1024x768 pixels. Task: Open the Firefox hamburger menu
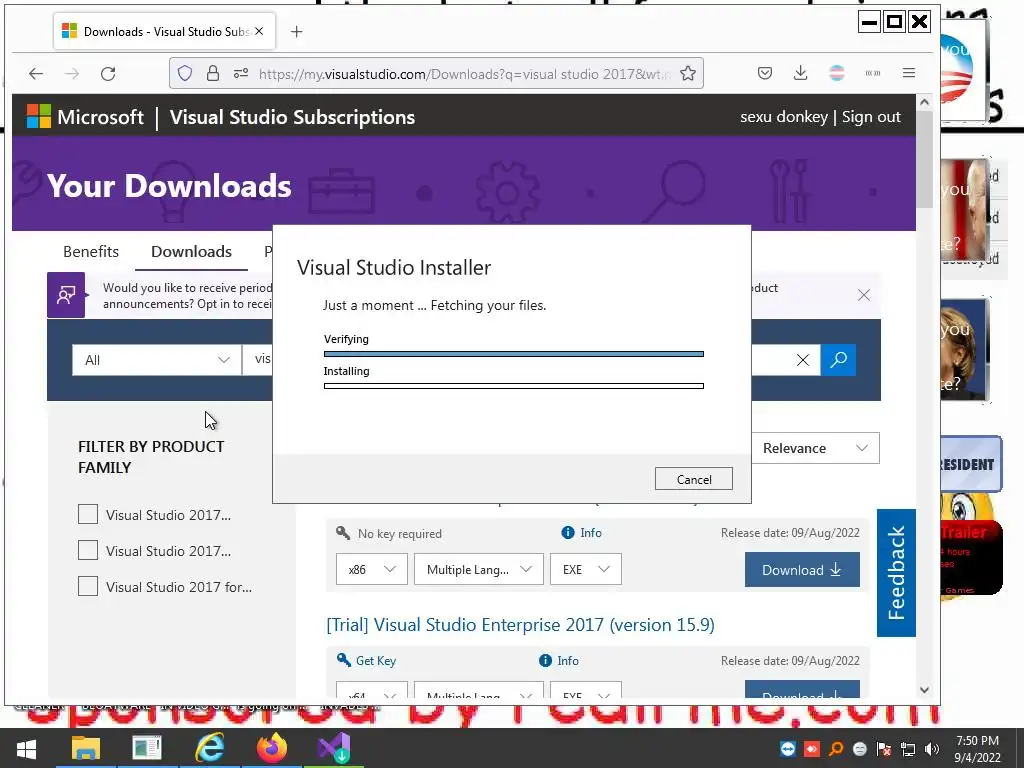[909, 73]
